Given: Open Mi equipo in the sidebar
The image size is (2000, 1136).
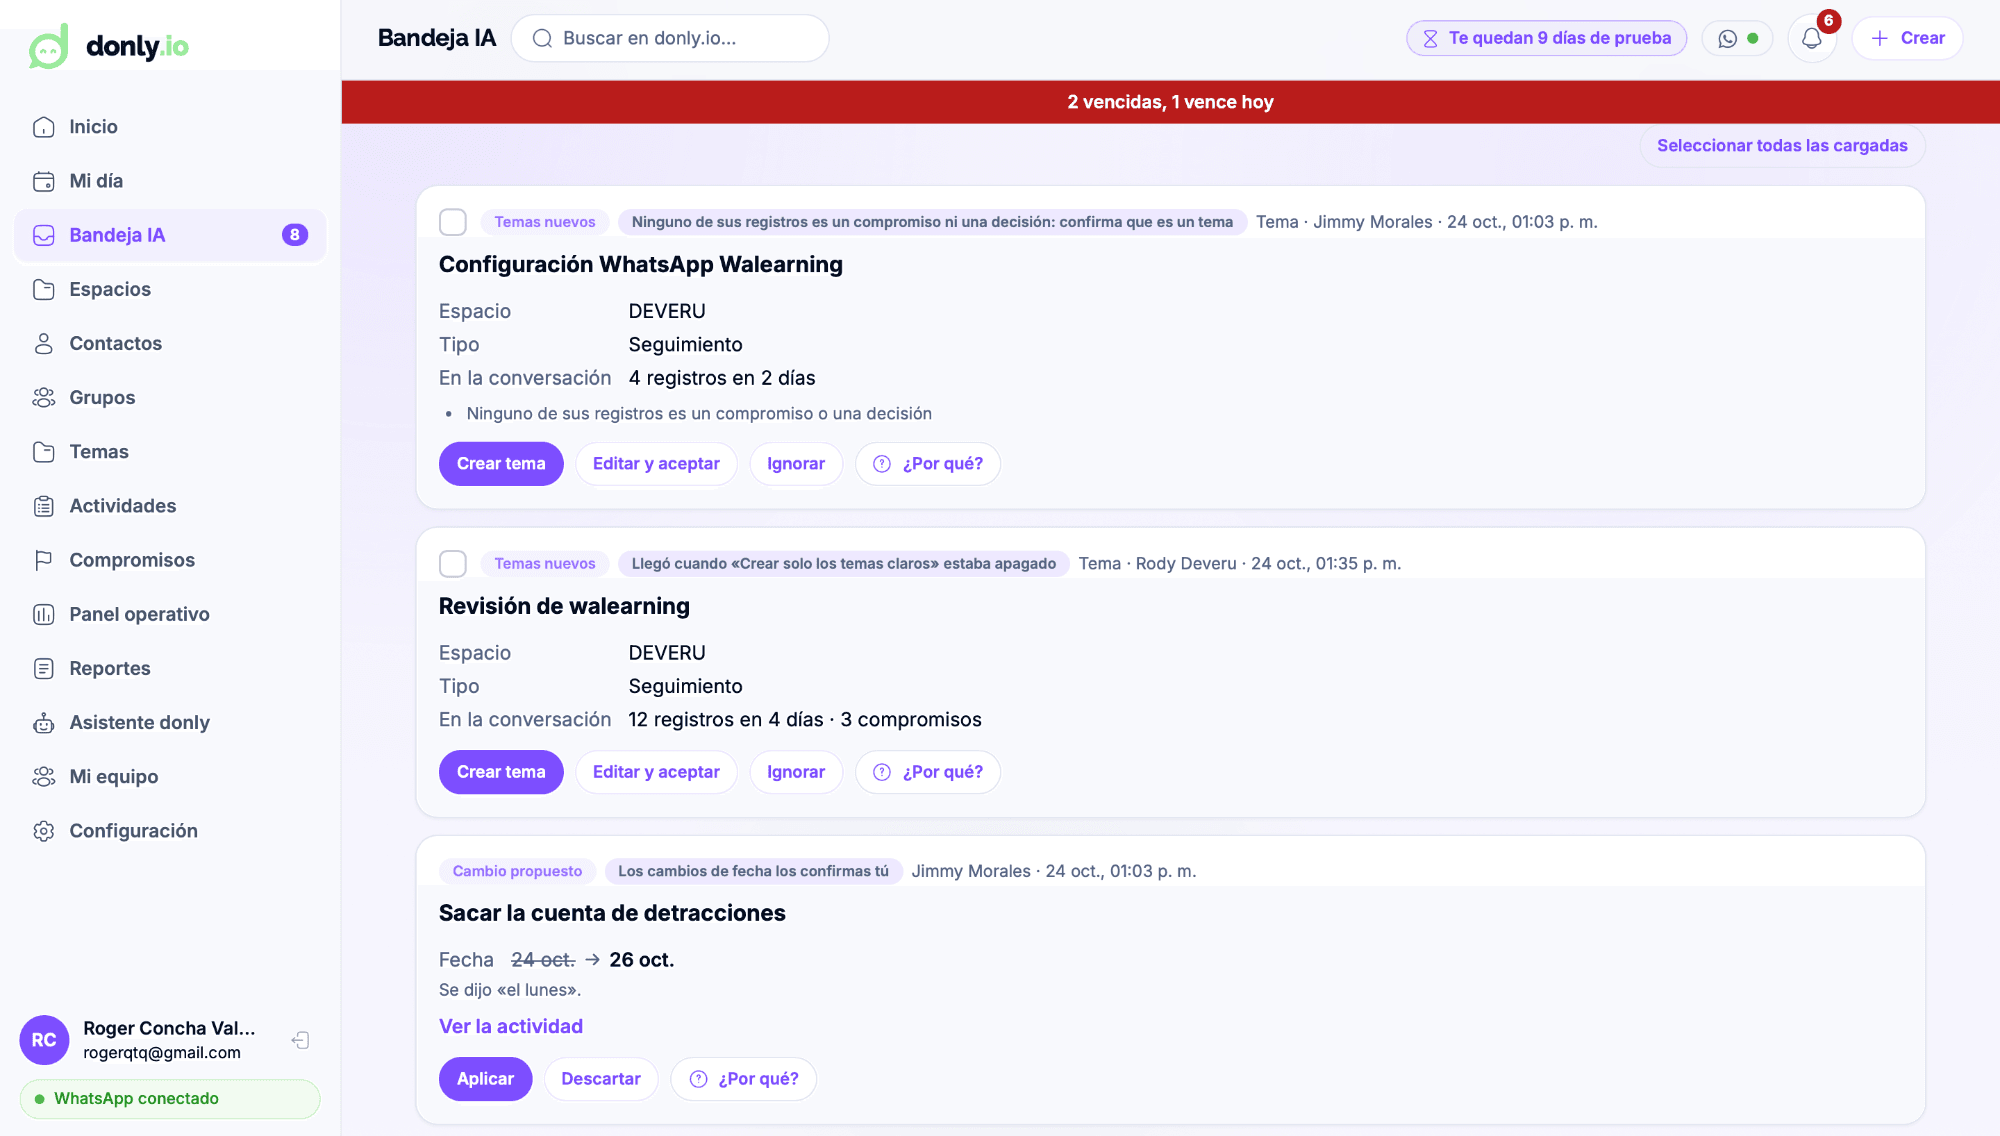Looking at the screenshot, I should click(170, 777).
